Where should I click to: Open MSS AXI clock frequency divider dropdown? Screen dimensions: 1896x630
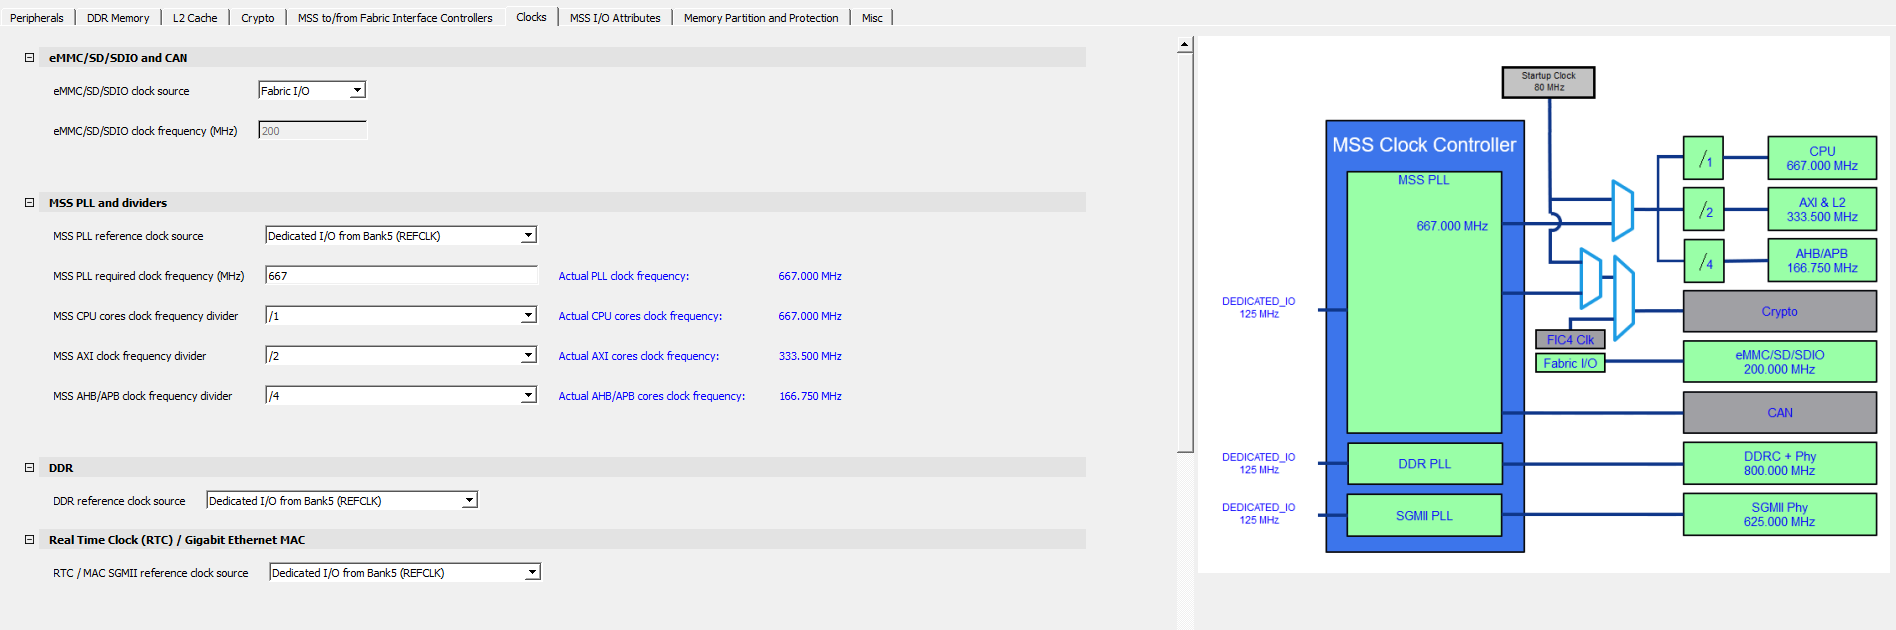[x=401, y=355]
